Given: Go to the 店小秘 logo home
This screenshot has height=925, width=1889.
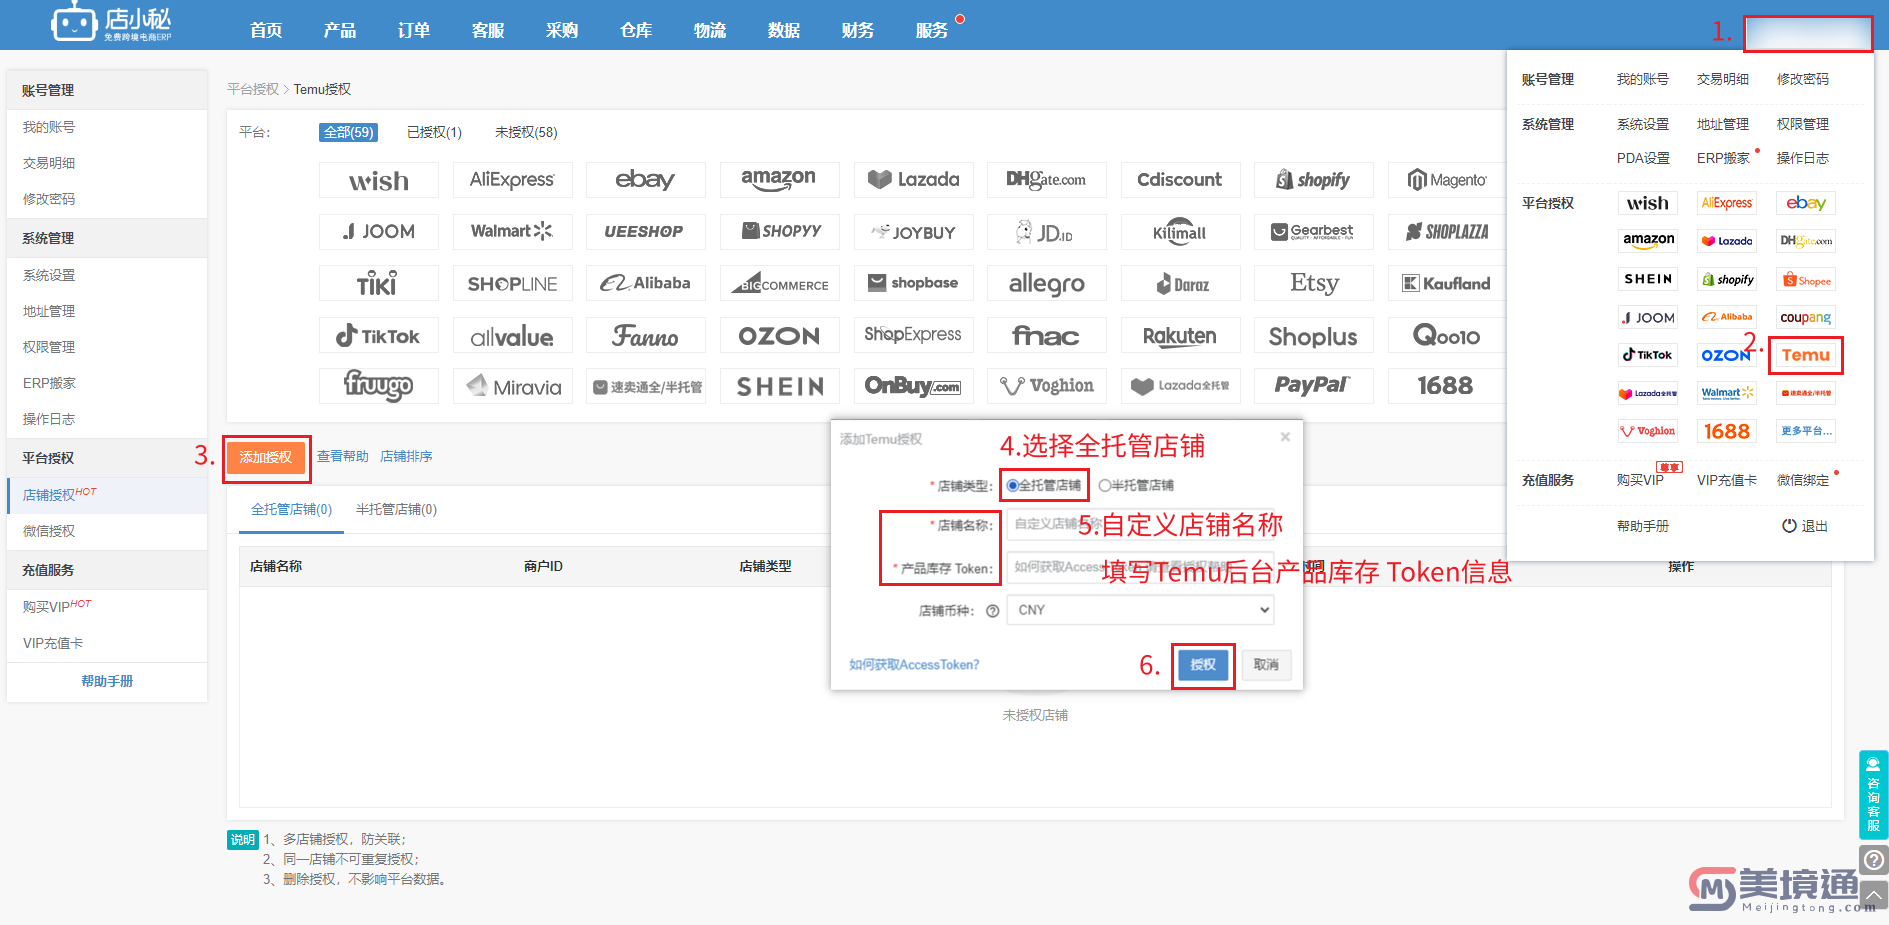Looking at the screenshot, I should coord(112,23).
